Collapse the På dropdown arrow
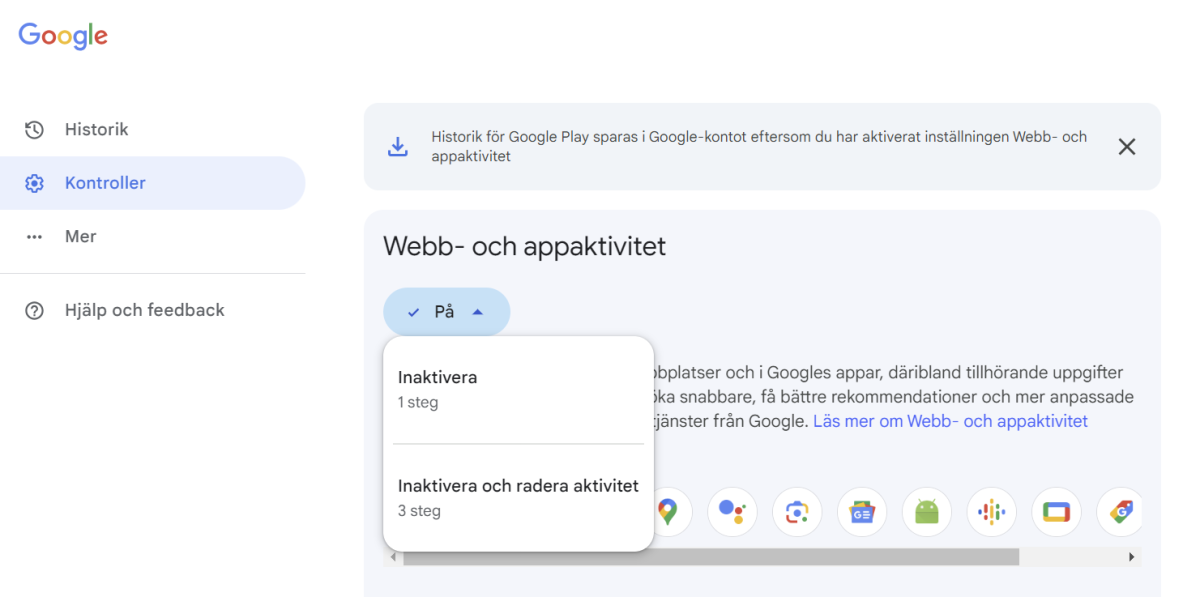This screenshot has width=1200, height=597. (478, 311)
